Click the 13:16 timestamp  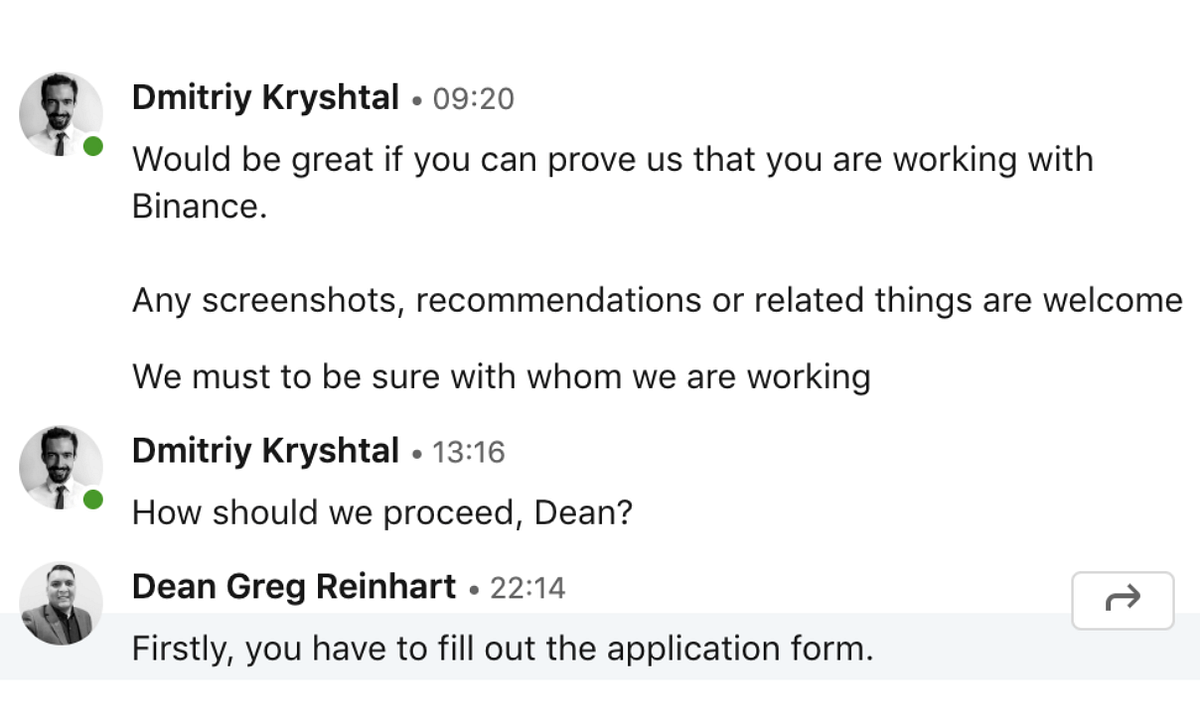pyautogui.click(x=469, y=453)
